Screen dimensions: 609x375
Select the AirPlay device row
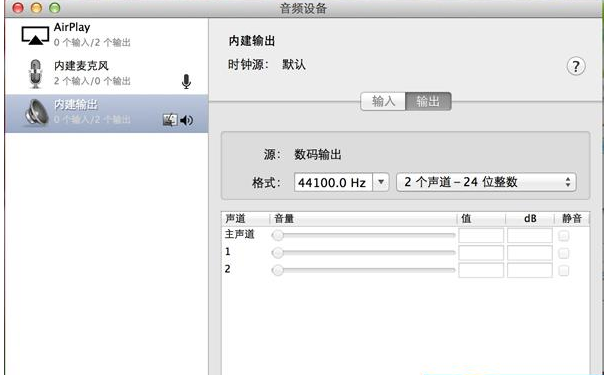(x=106, y=36)
